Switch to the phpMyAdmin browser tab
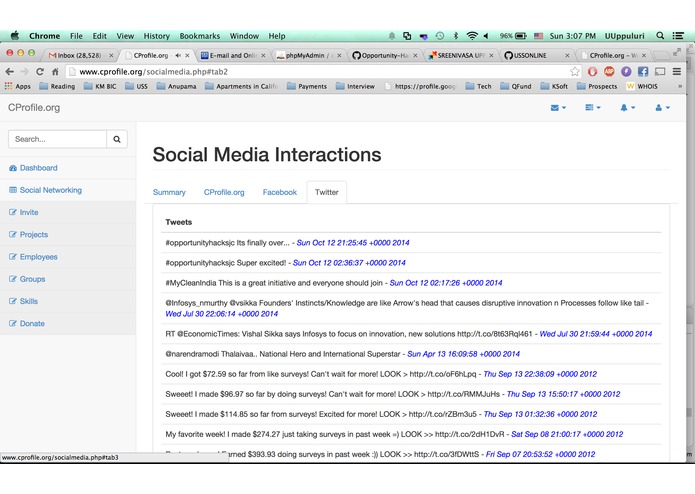The width and height of the screenshot is (695, 494). [x=308, y=55]
